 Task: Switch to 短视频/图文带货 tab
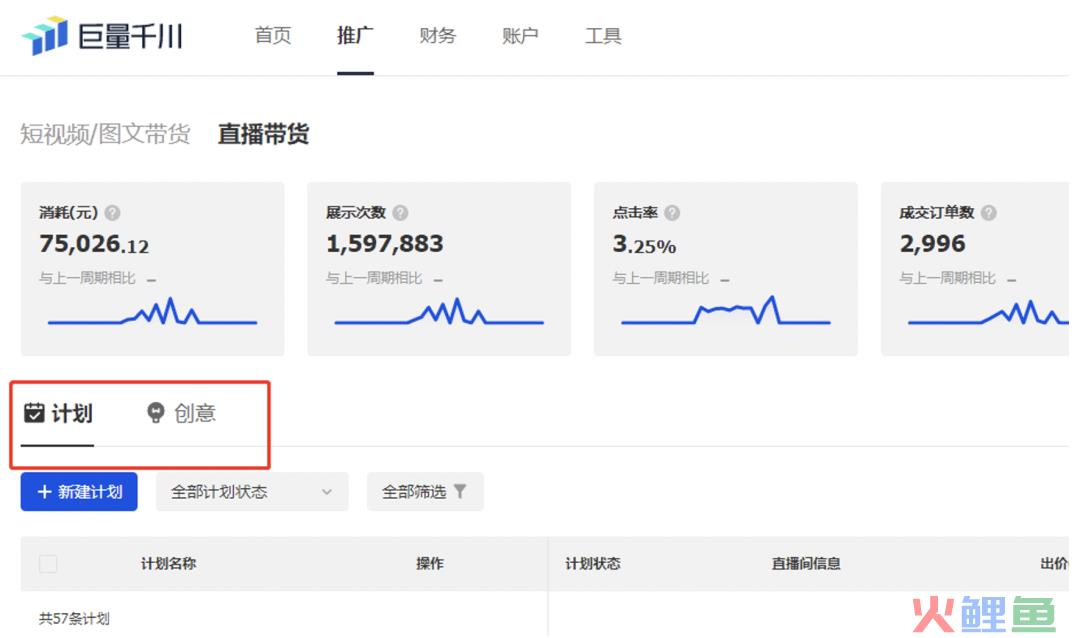click(105, 134)
